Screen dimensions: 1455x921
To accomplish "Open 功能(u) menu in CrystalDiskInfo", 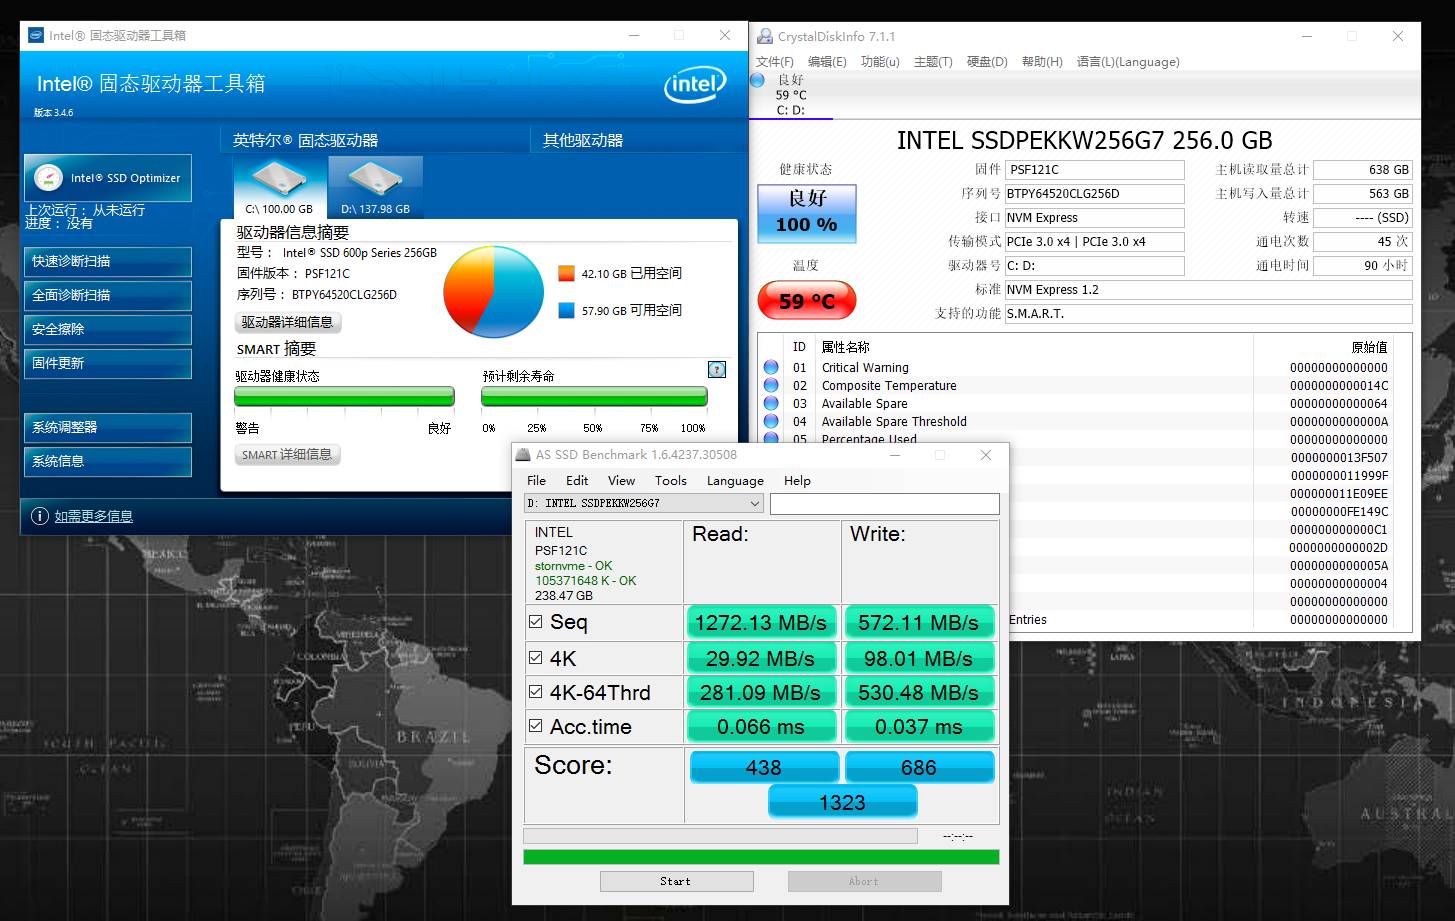I will 880,62.
